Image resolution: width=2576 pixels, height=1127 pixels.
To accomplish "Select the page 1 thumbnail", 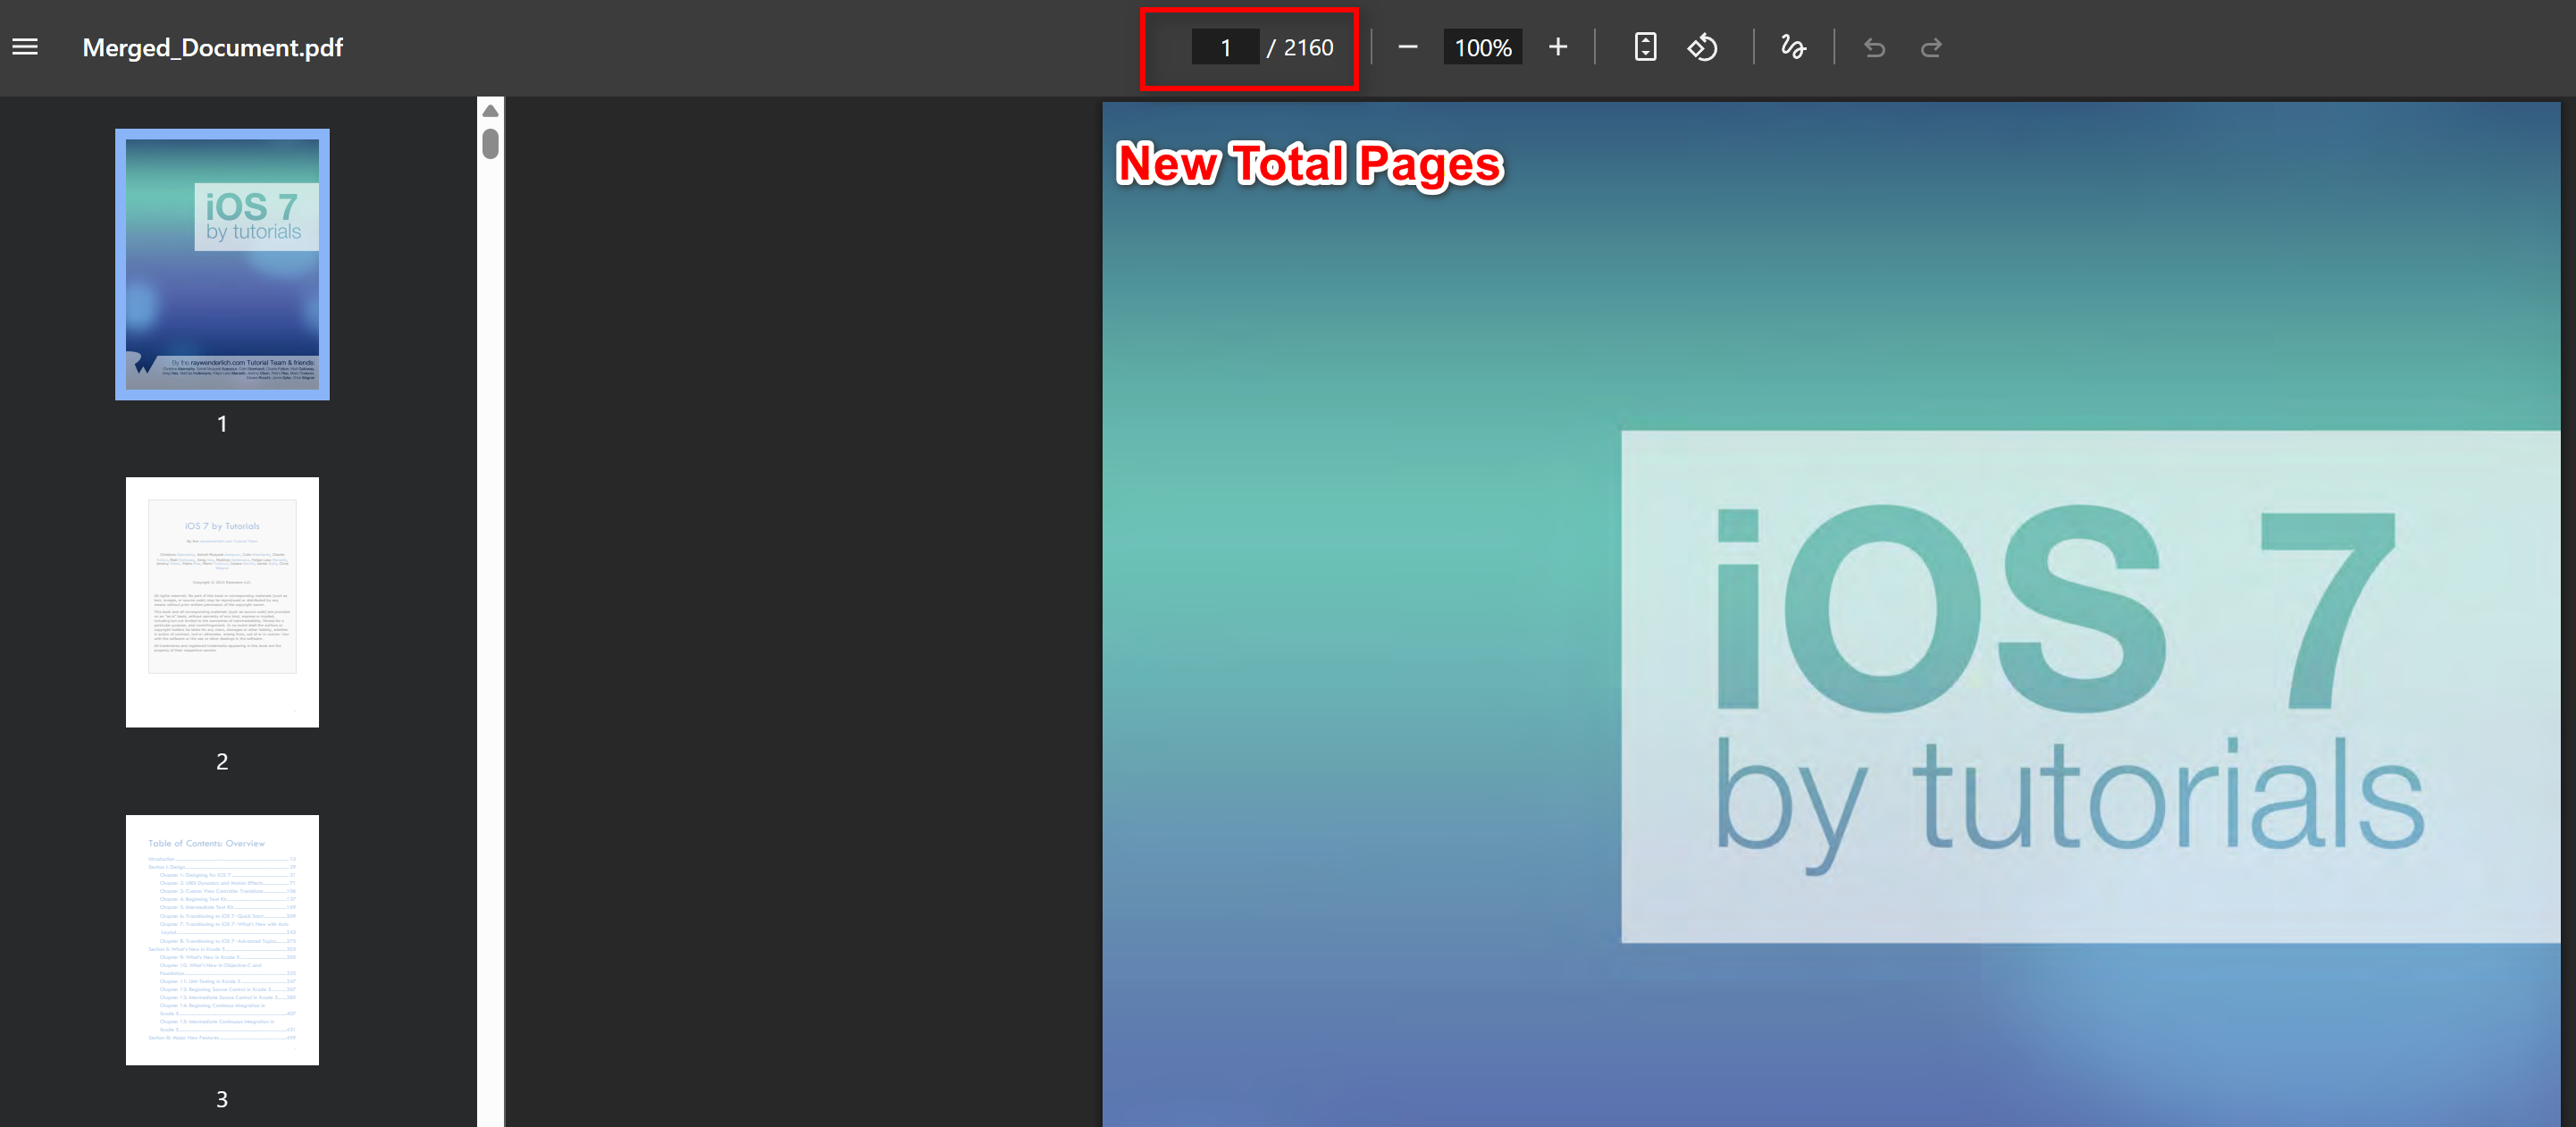I will coord(222,264).
